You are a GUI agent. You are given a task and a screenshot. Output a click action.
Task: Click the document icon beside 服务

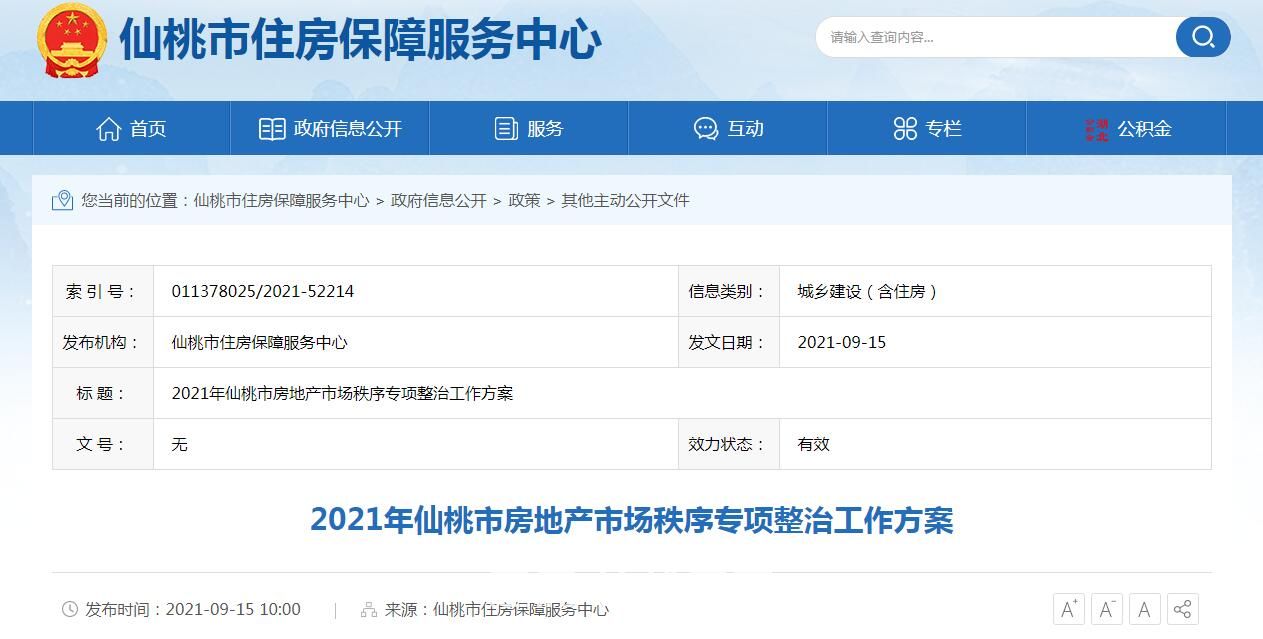pos(505,128)
